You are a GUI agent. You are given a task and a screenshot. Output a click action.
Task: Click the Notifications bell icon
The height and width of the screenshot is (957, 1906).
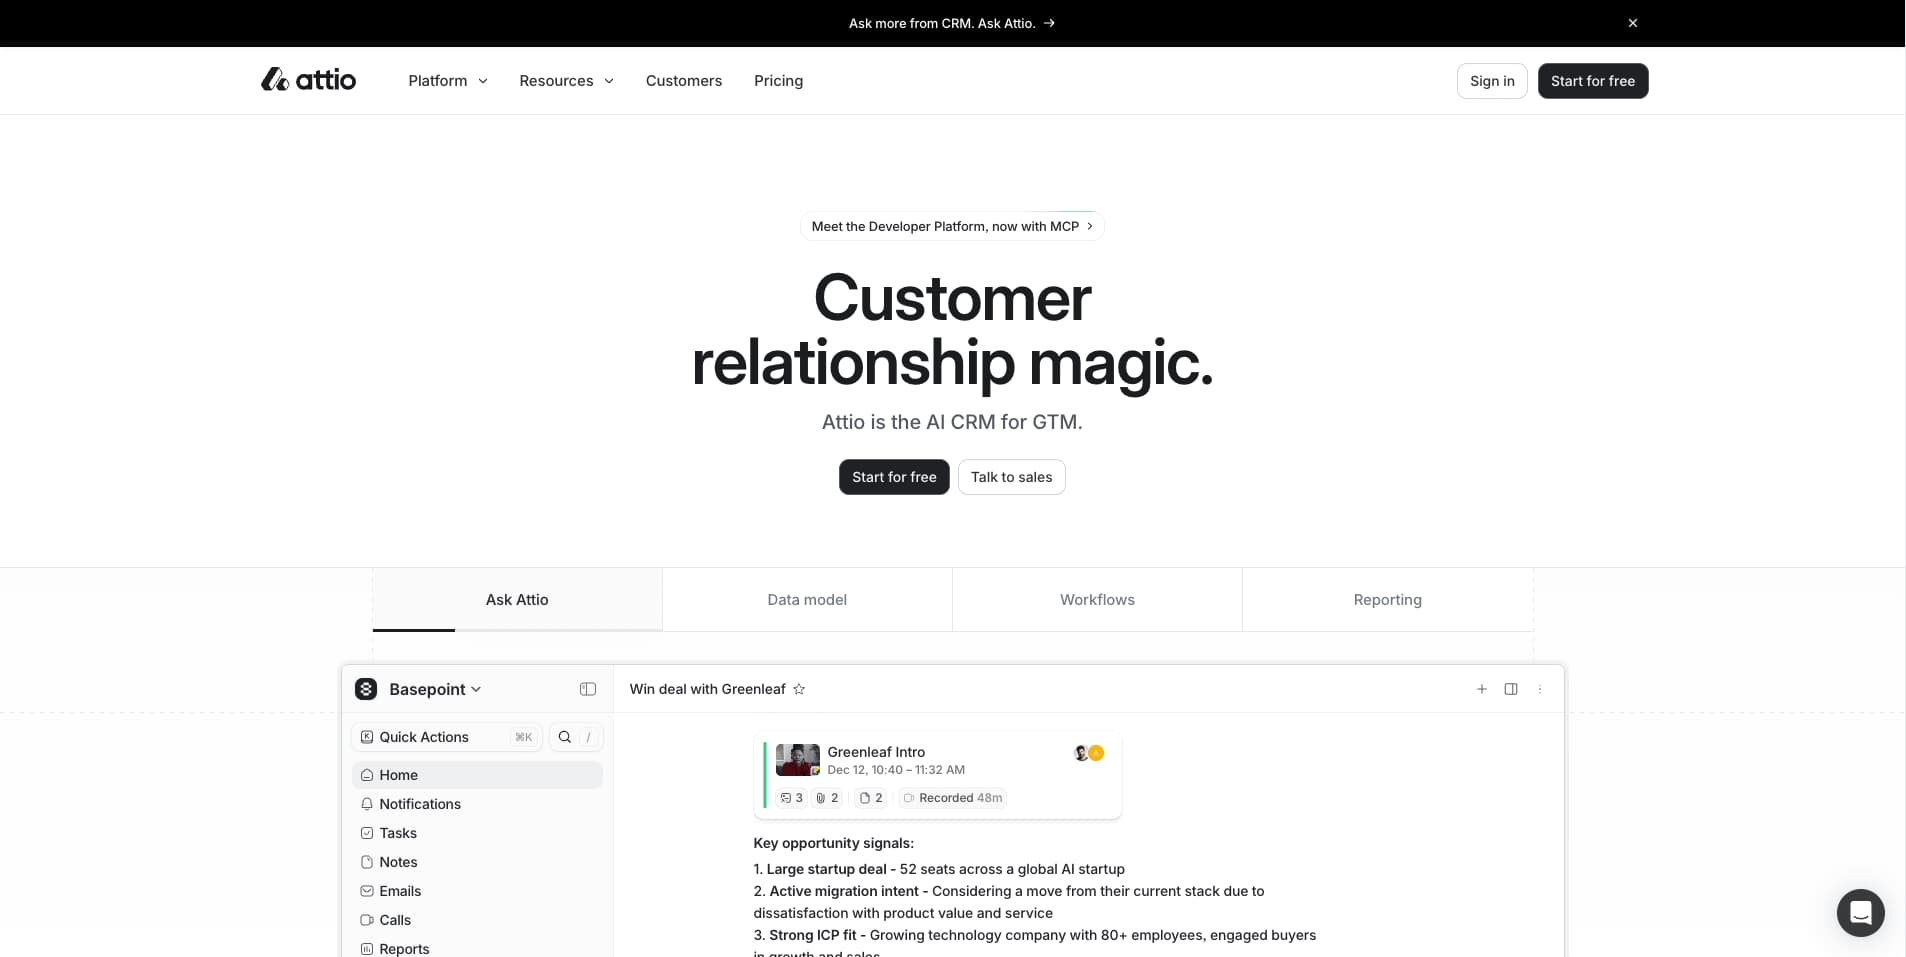(367, 804)
